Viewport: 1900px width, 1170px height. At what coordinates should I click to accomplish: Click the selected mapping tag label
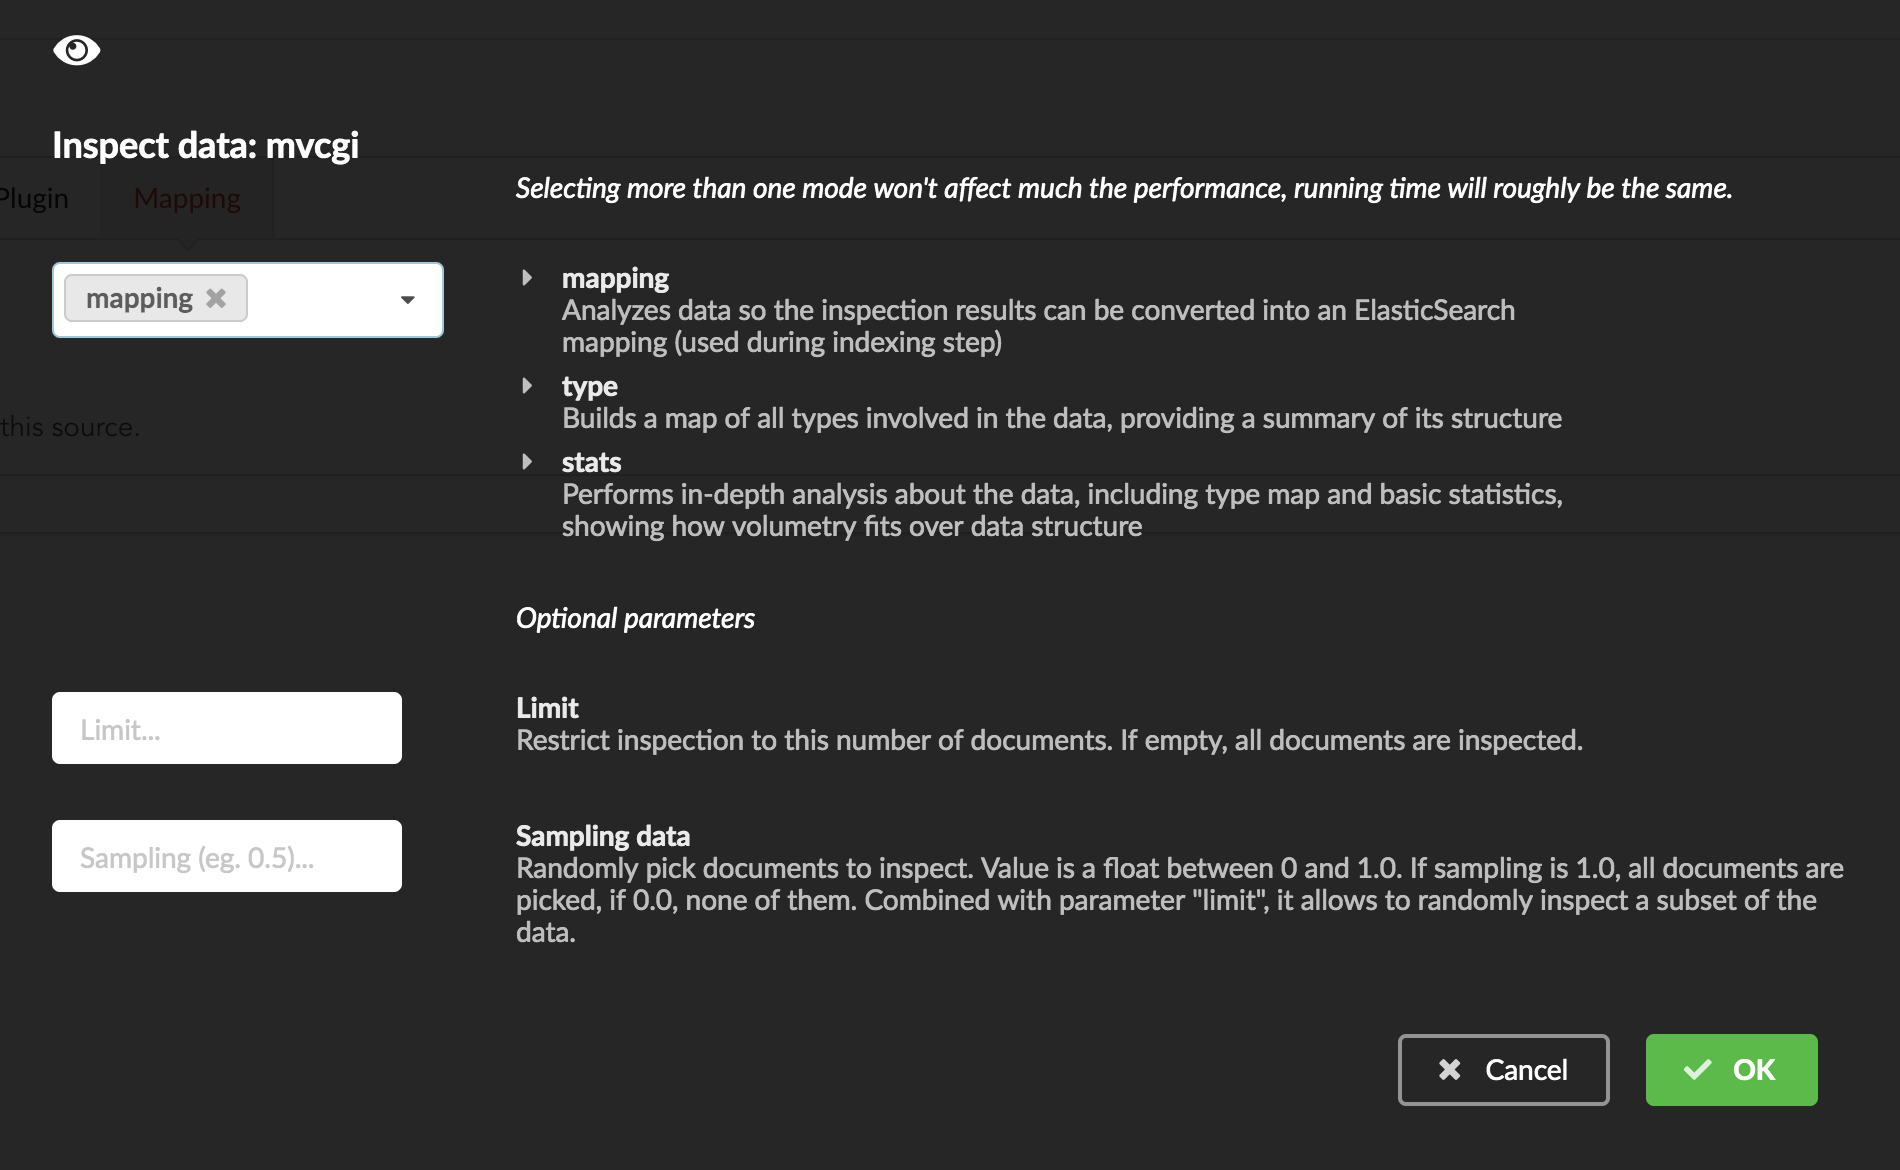tap(139, 298)
